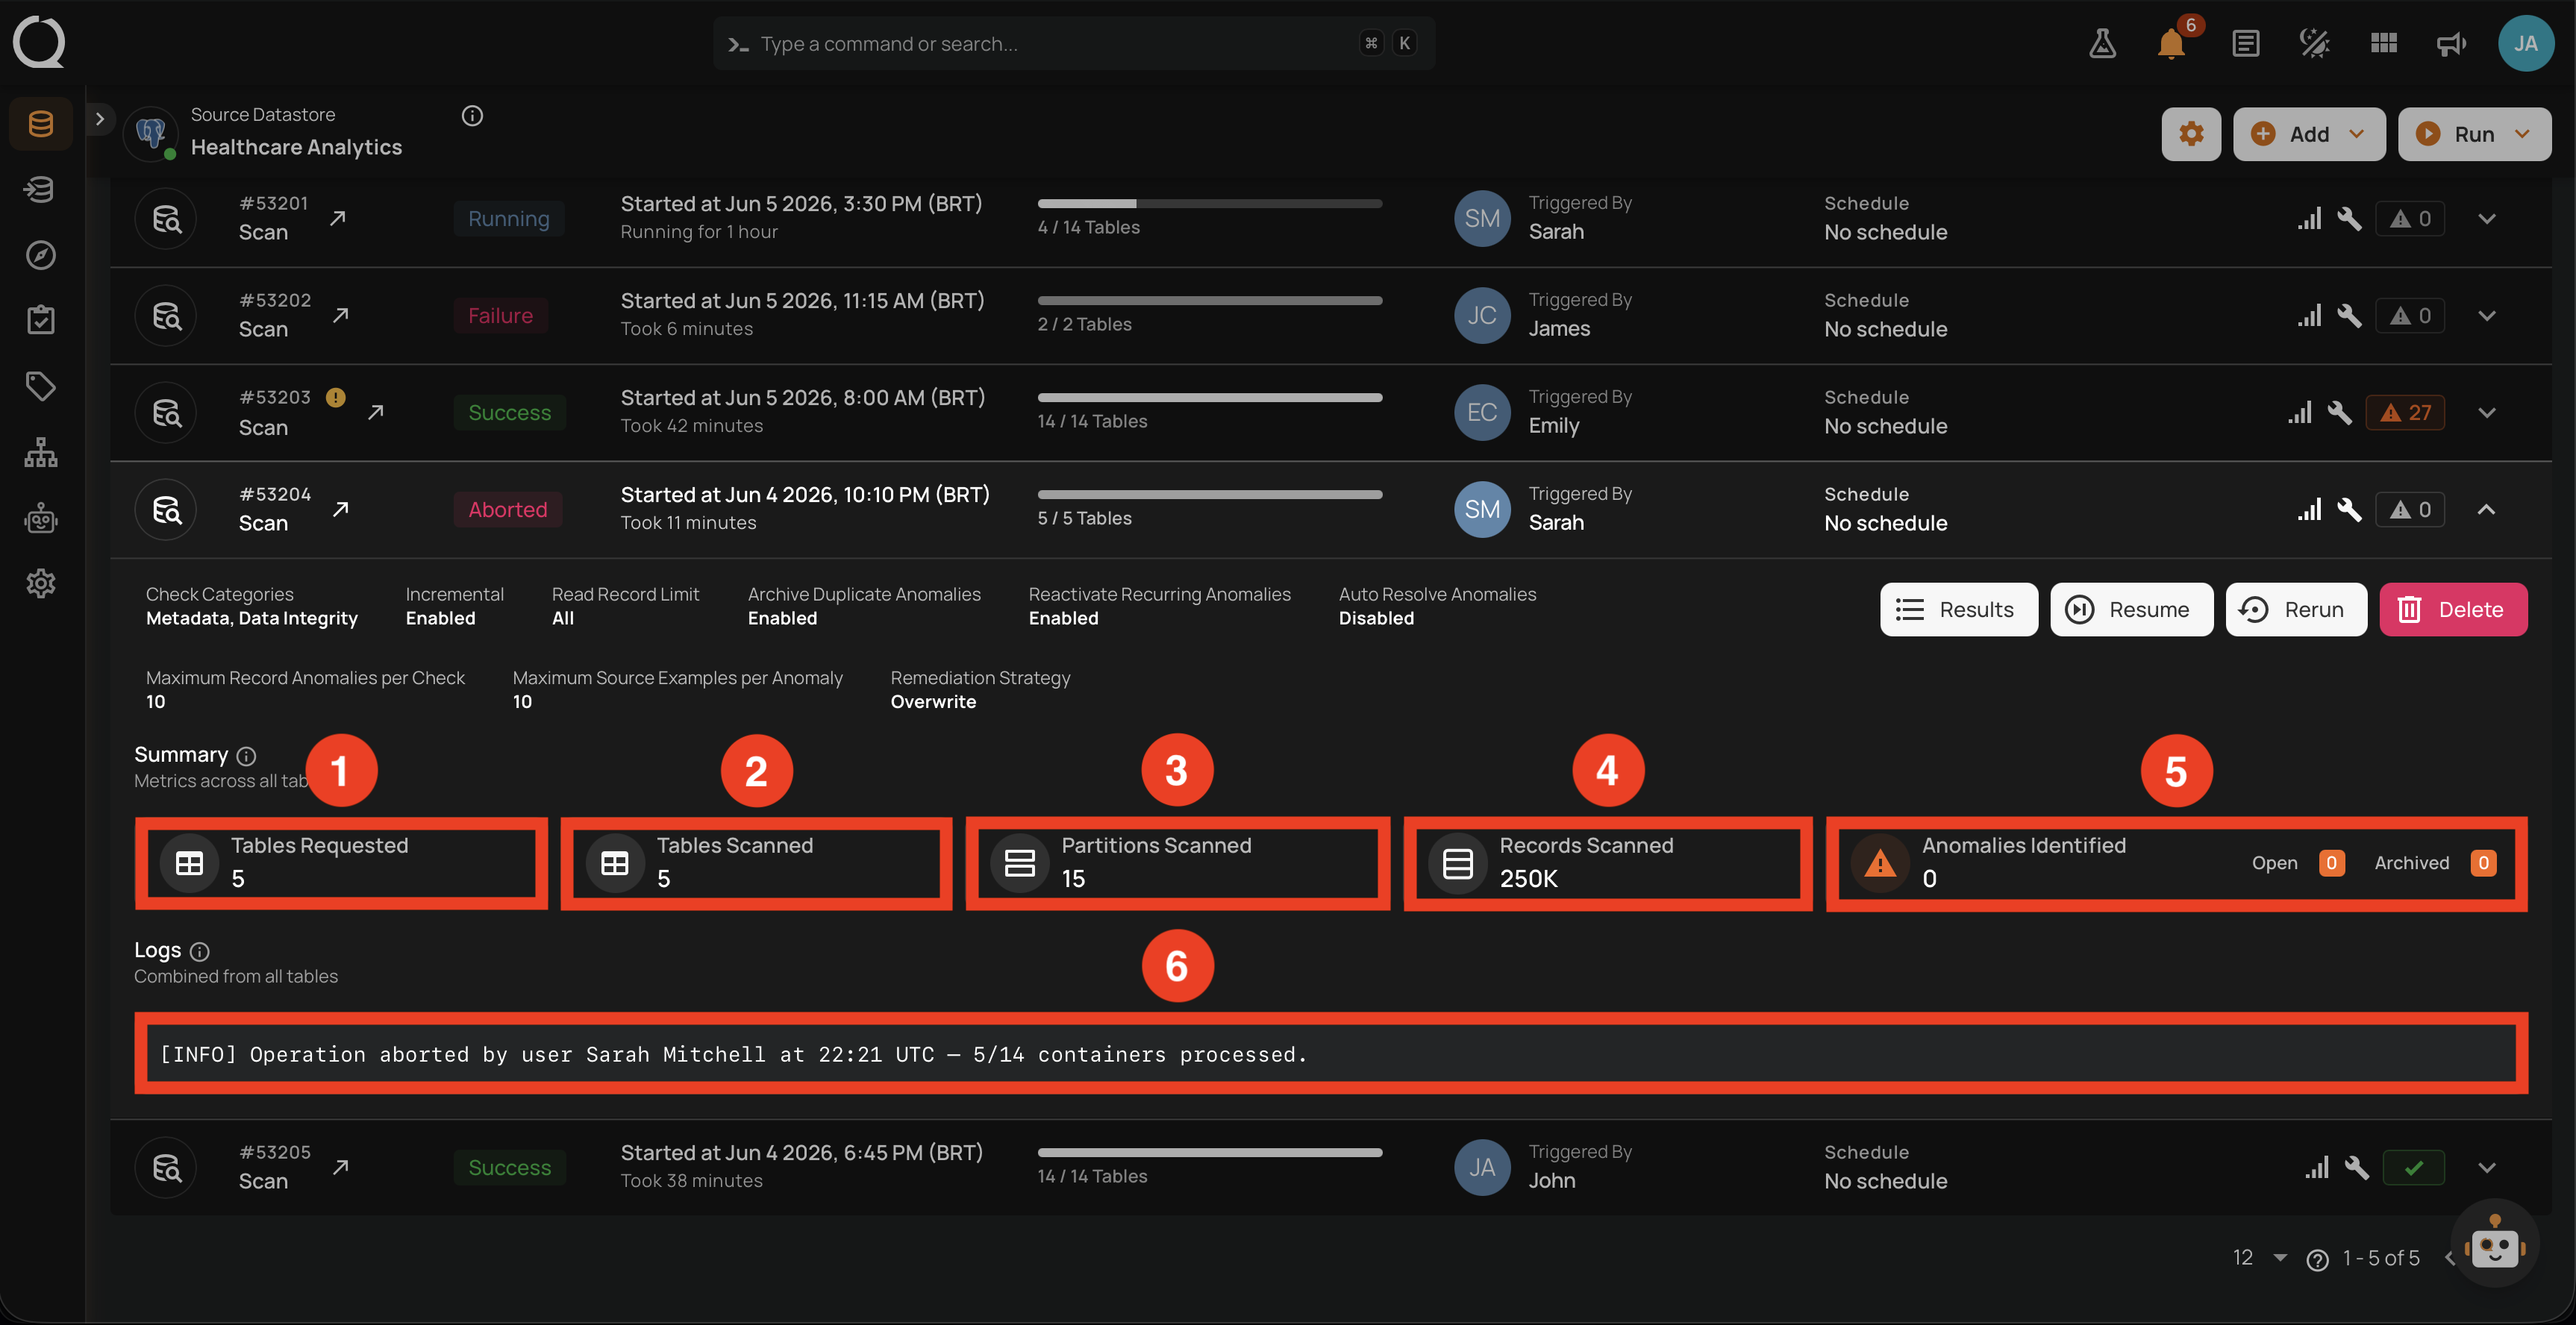Click the green check badge on scan #53205
The width and height of the screenshot is (2576, 1325).
(2413, 1167)
